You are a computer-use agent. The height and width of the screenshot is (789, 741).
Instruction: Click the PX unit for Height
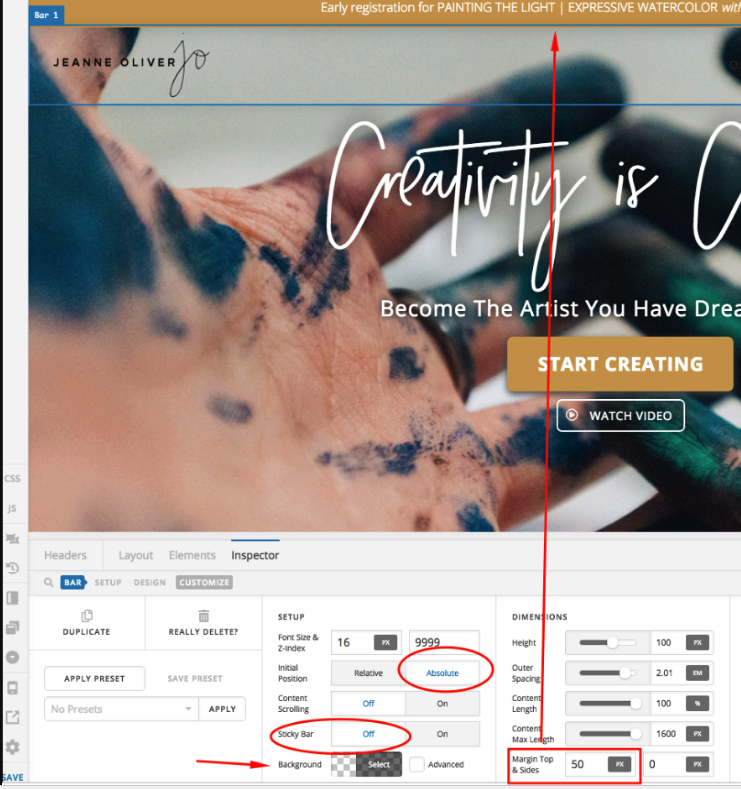(697, 643)
